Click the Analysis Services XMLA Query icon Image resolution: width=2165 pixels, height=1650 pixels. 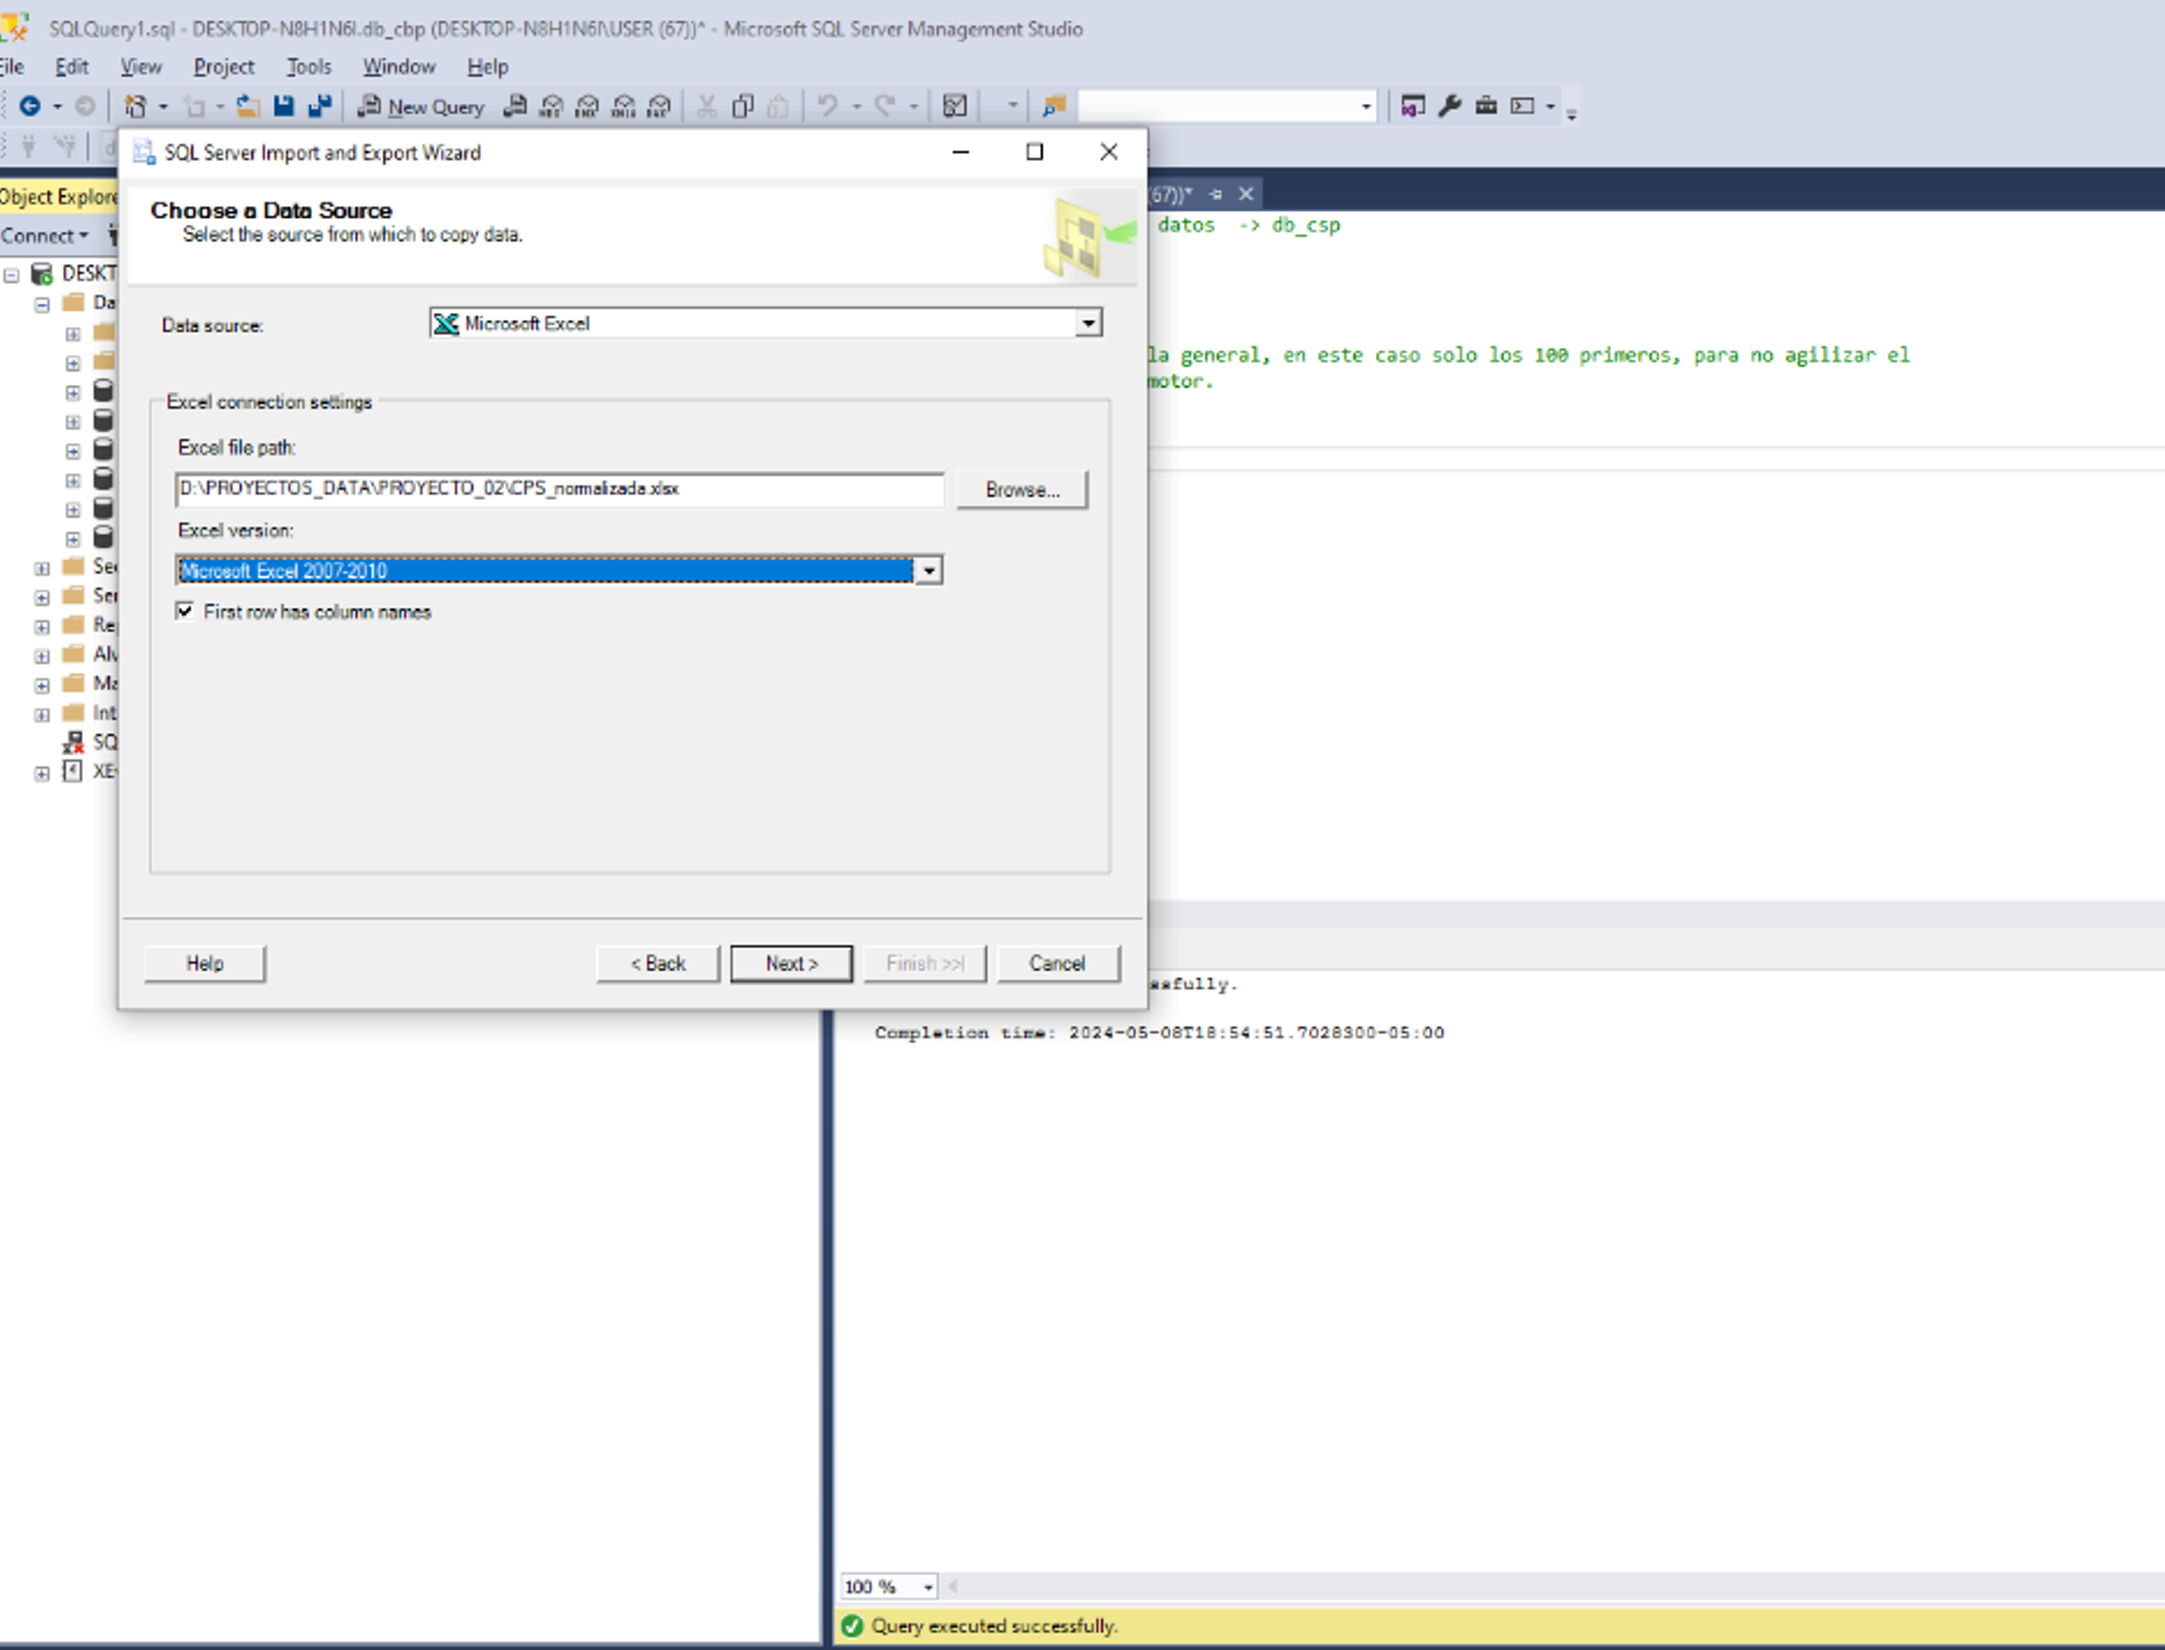(624, 106)
